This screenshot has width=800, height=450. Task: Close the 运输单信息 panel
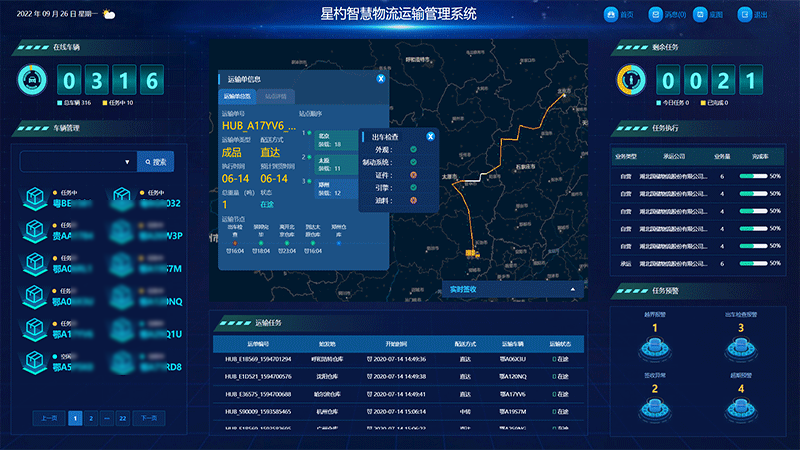[x=381, y=77]
